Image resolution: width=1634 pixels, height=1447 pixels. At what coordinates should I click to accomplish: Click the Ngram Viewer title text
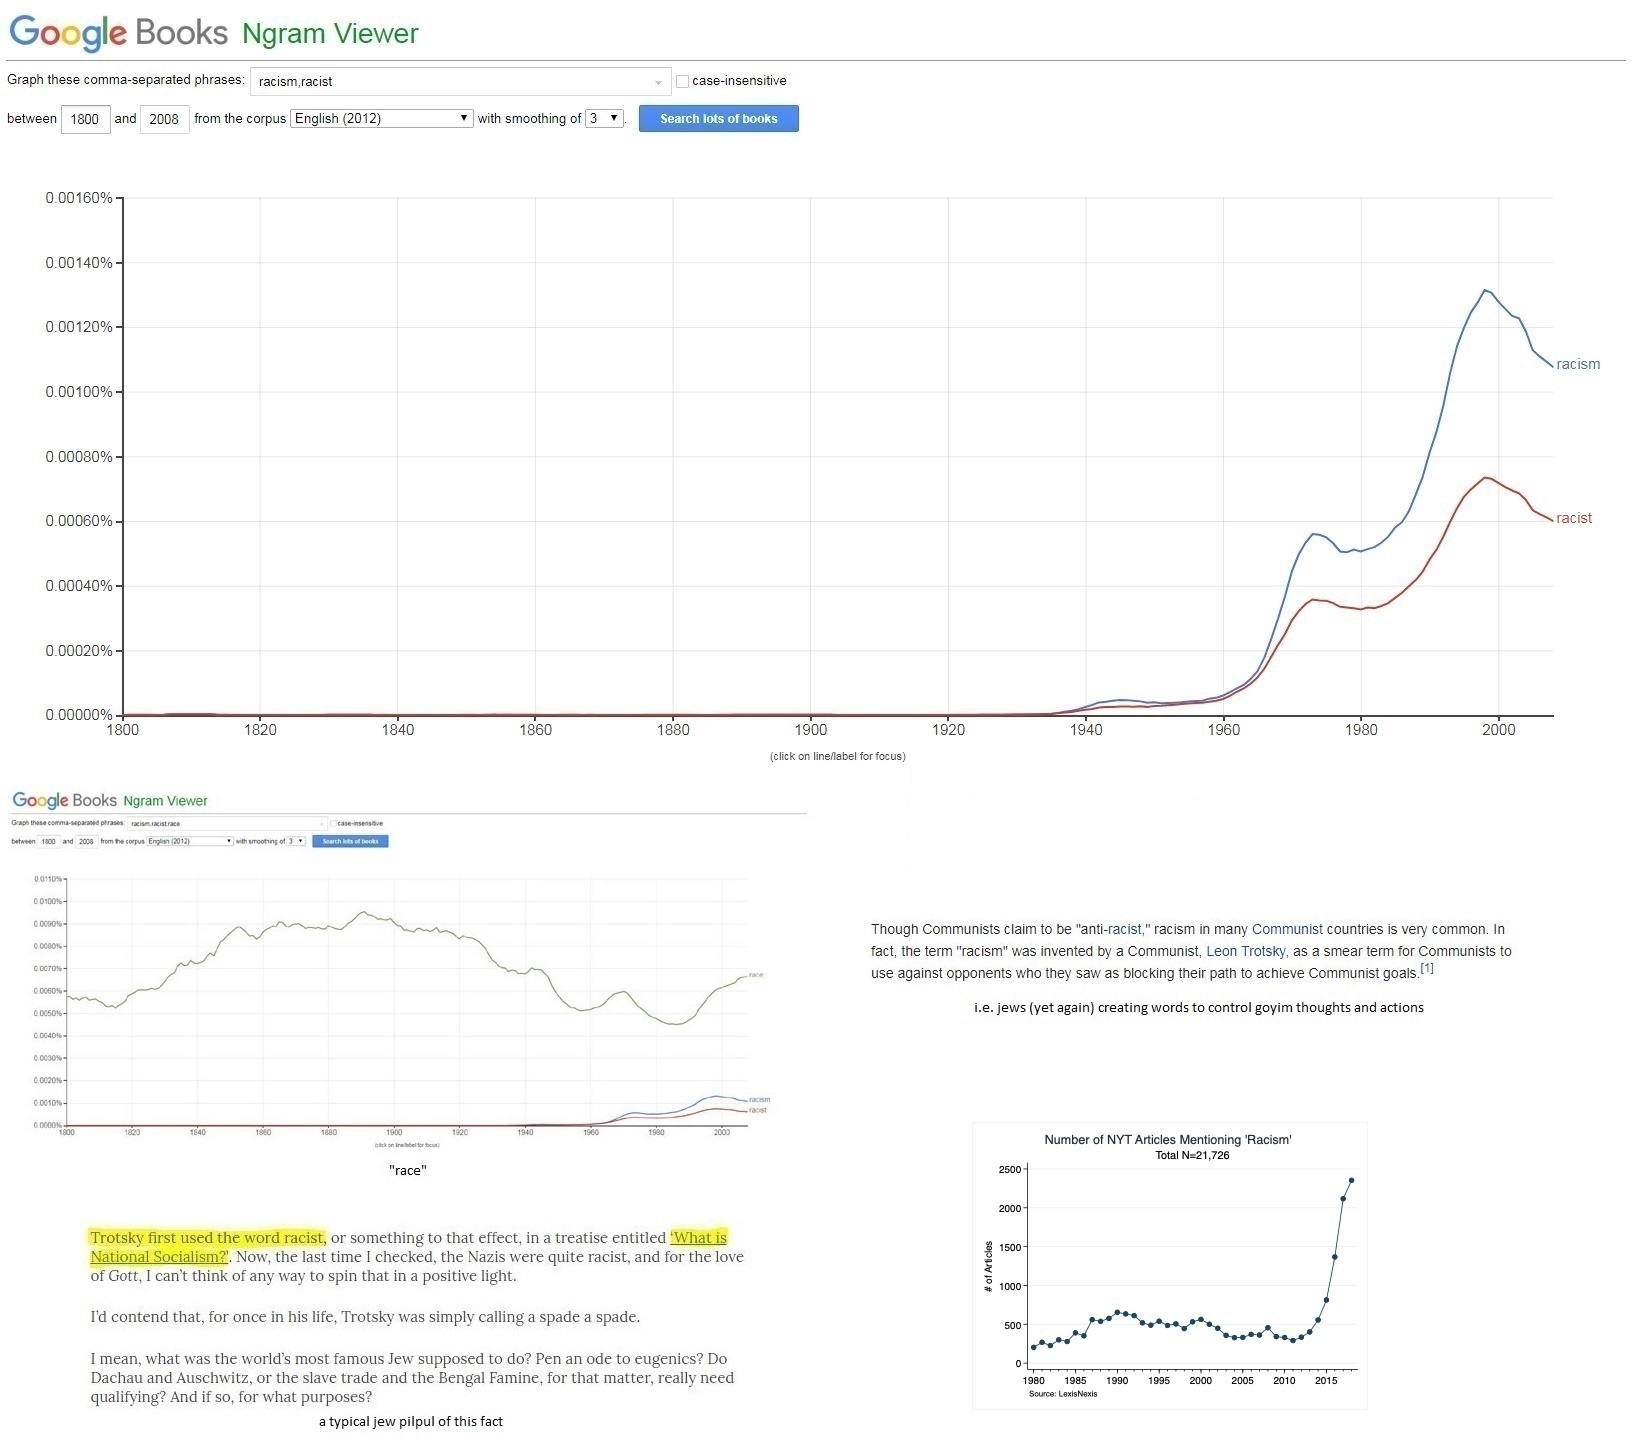click(330, 34)
